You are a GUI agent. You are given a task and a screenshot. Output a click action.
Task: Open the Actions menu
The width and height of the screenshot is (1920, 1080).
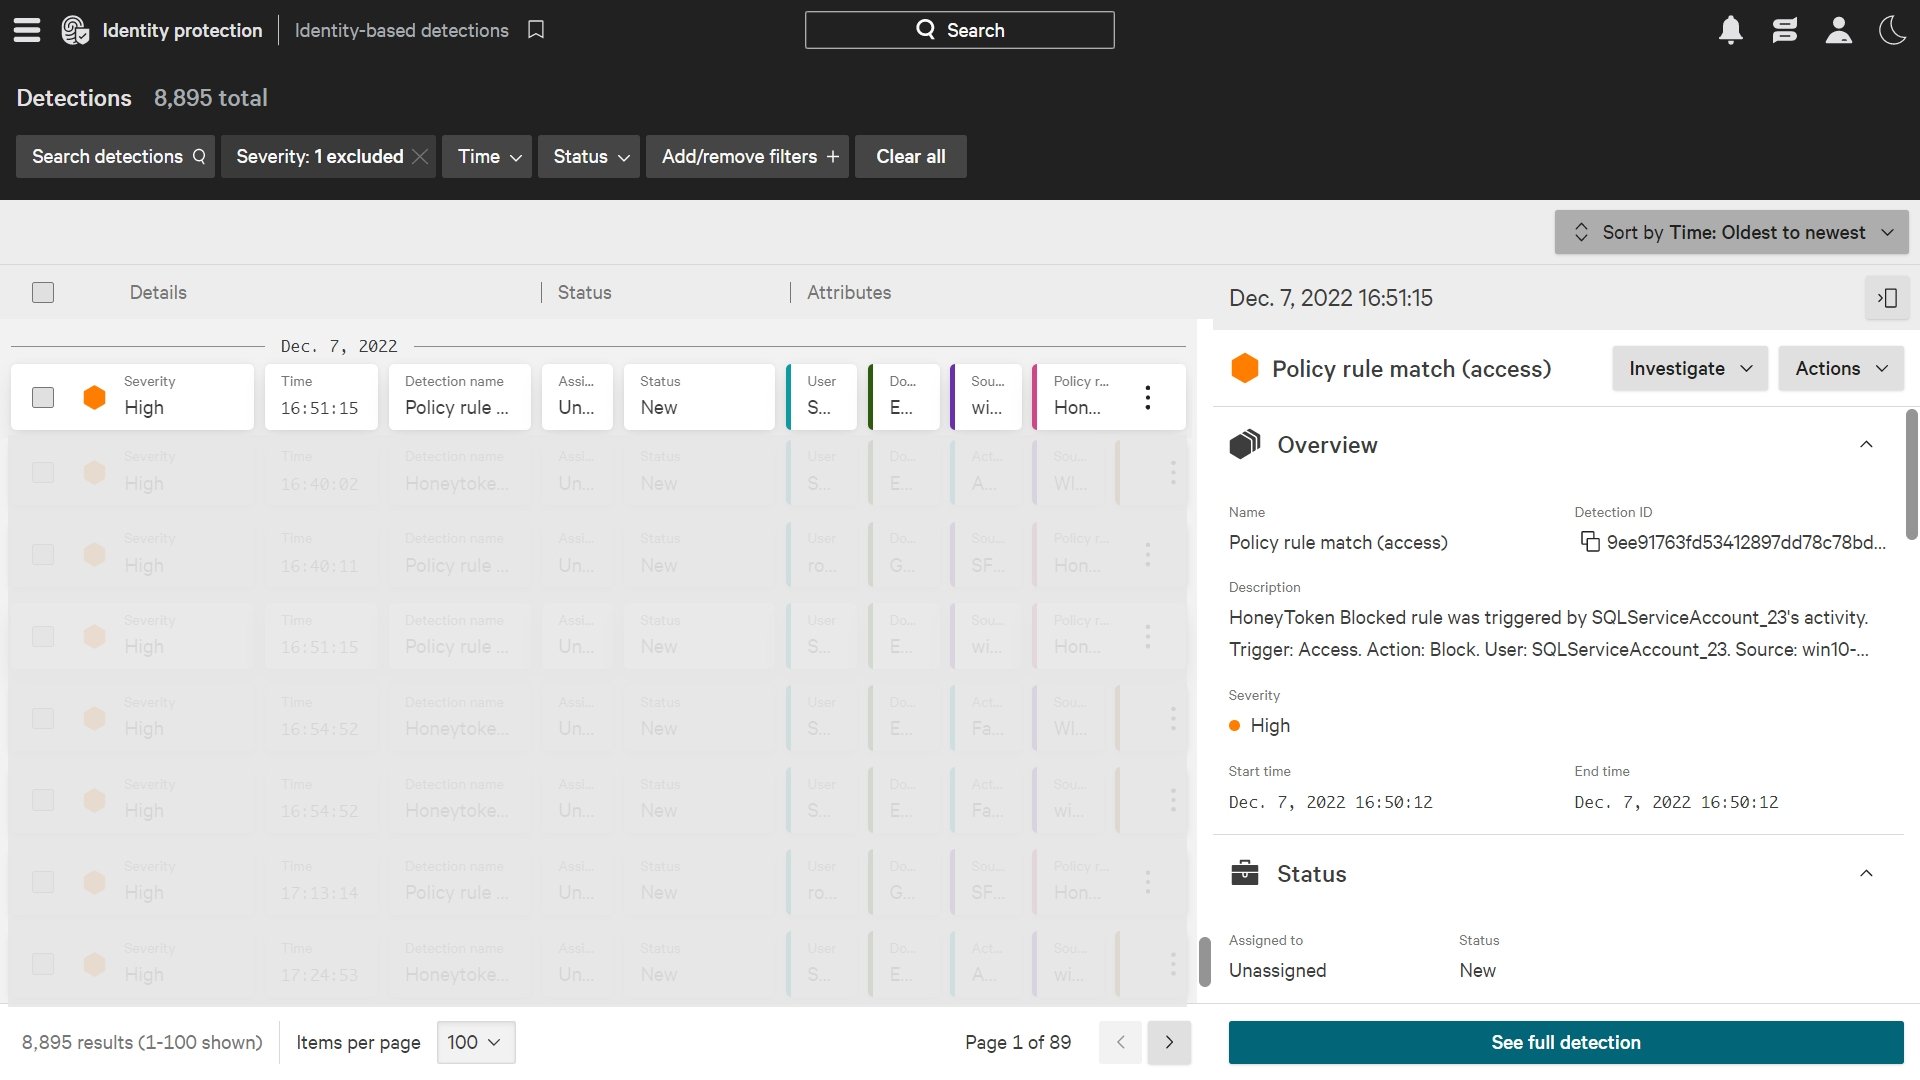[x=1840, y=368]
